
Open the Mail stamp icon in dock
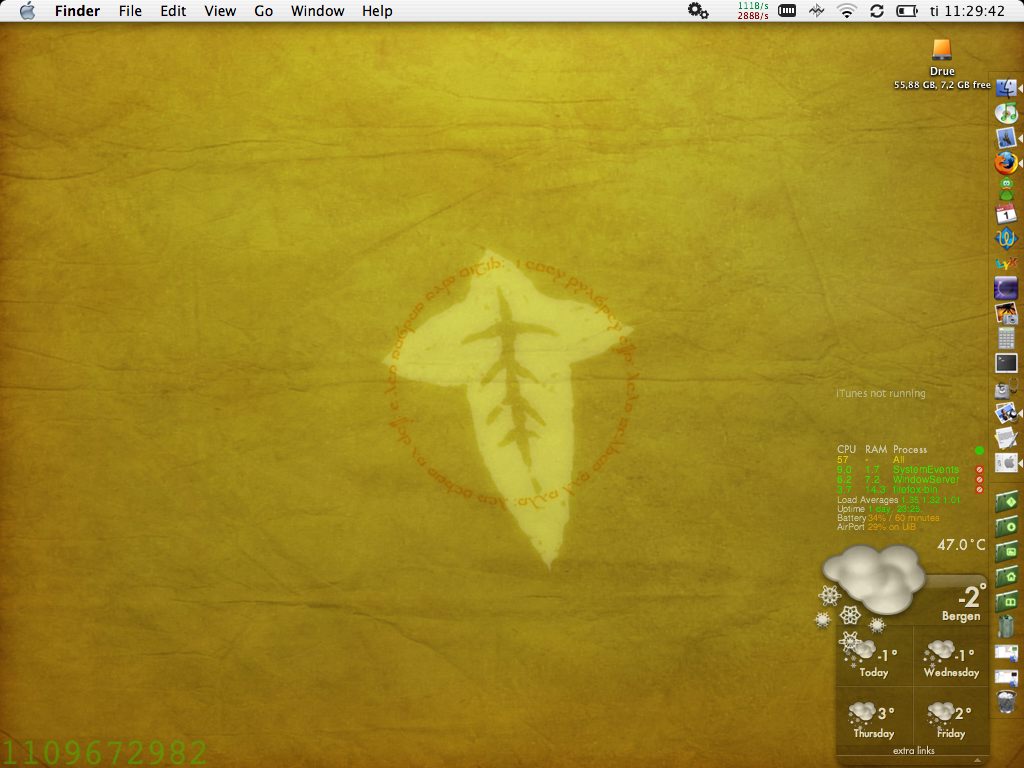(1006, 138)
